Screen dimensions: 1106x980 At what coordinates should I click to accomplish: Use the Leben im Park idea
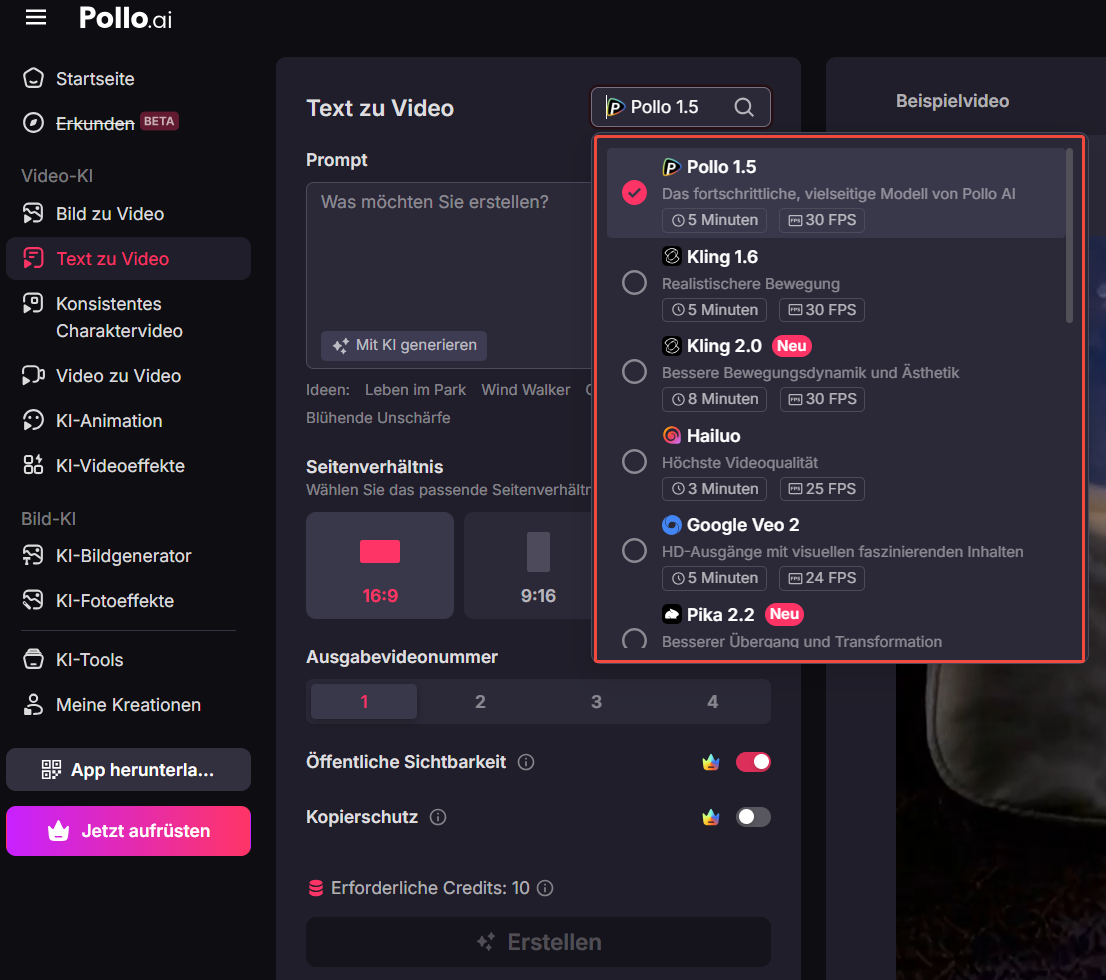pyautogui.click(x=415, y=389)
